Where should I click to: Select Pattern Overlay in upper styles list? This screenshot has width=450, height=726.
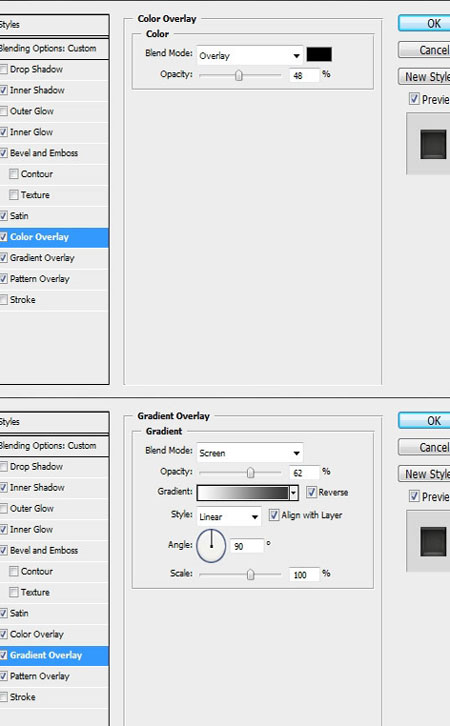coord(40,279)
